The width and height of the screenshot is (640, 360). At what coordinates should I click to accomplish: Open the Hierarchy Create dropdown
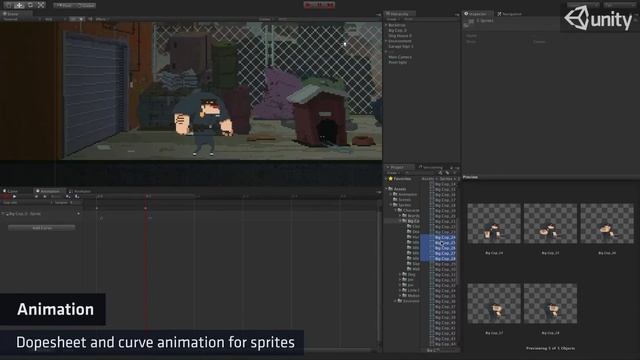[x=392, y=19]
